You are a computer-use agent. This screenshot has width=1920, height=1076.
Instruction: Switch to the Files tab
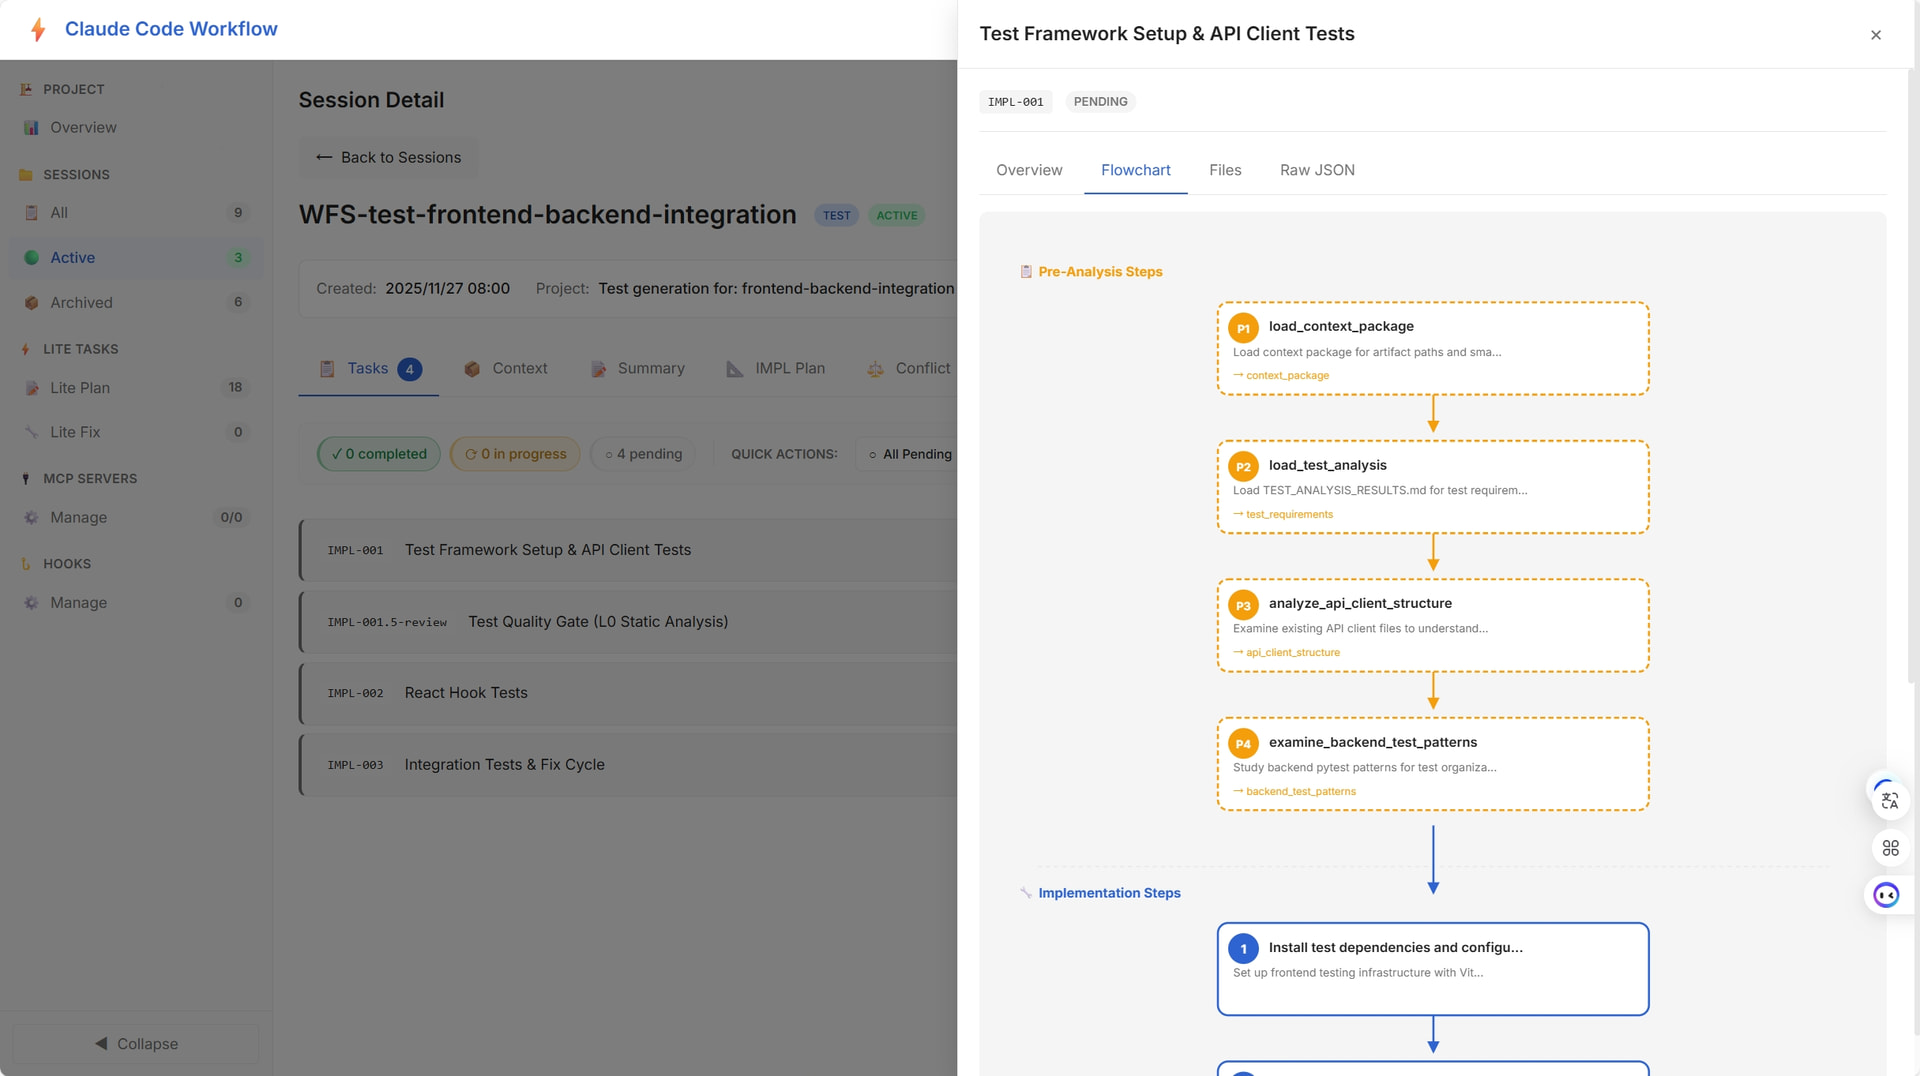(1225, 170)
